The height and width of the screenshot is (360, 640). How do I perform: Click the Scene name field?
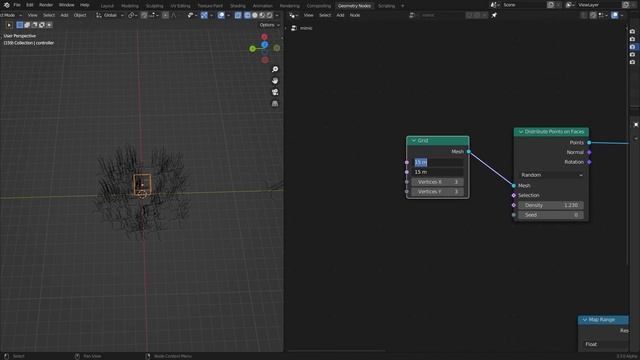click(x=524, y=5)
